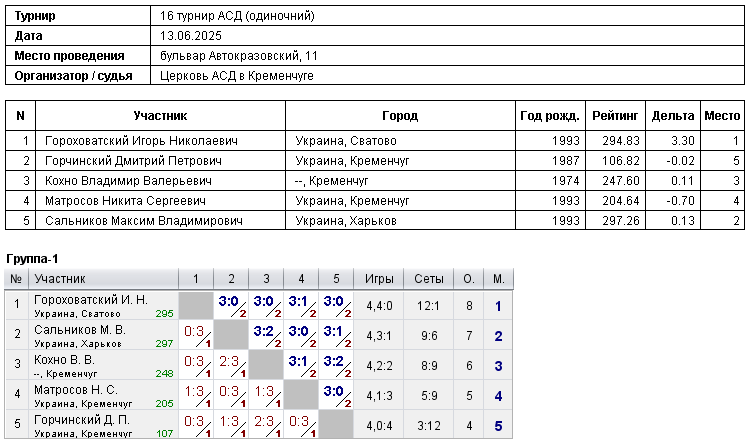The image size is (750, 444).
Task: Click rating value 297.26
Action: click(621, 221)
